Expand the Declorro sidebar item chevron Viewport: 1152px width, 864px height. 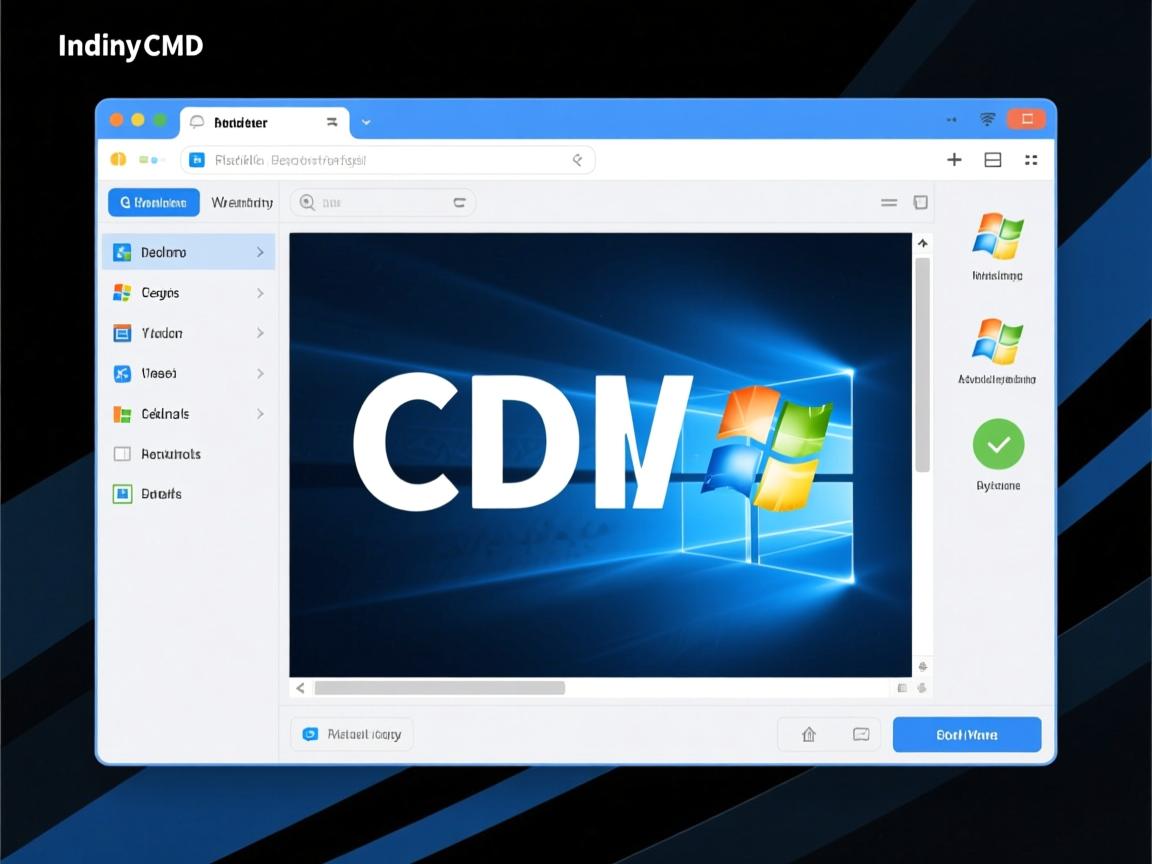click(x=260, y=253)
